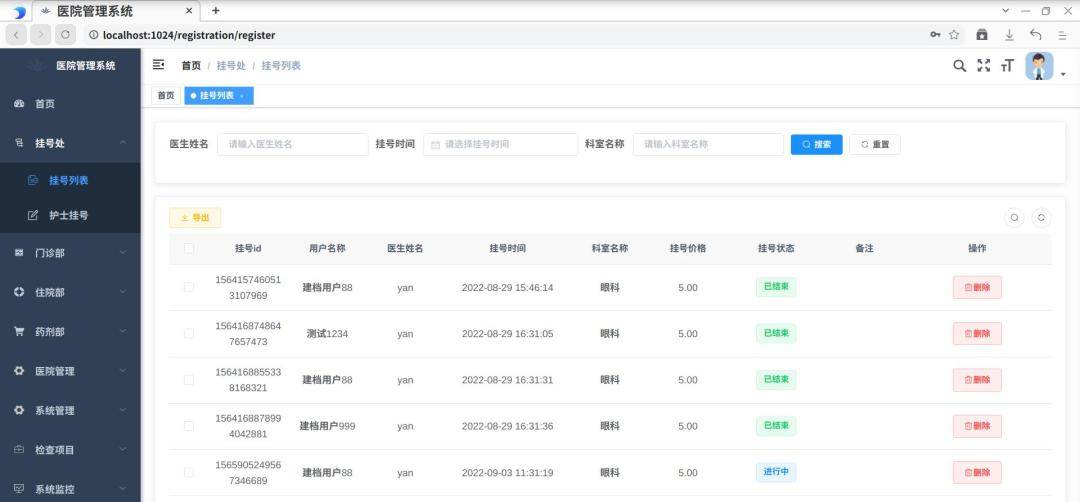Image resolution: width=1080 pixels, height=502 pixels.
Task: Click the 挂号时间 column header
Action: [x=508, y=249]
